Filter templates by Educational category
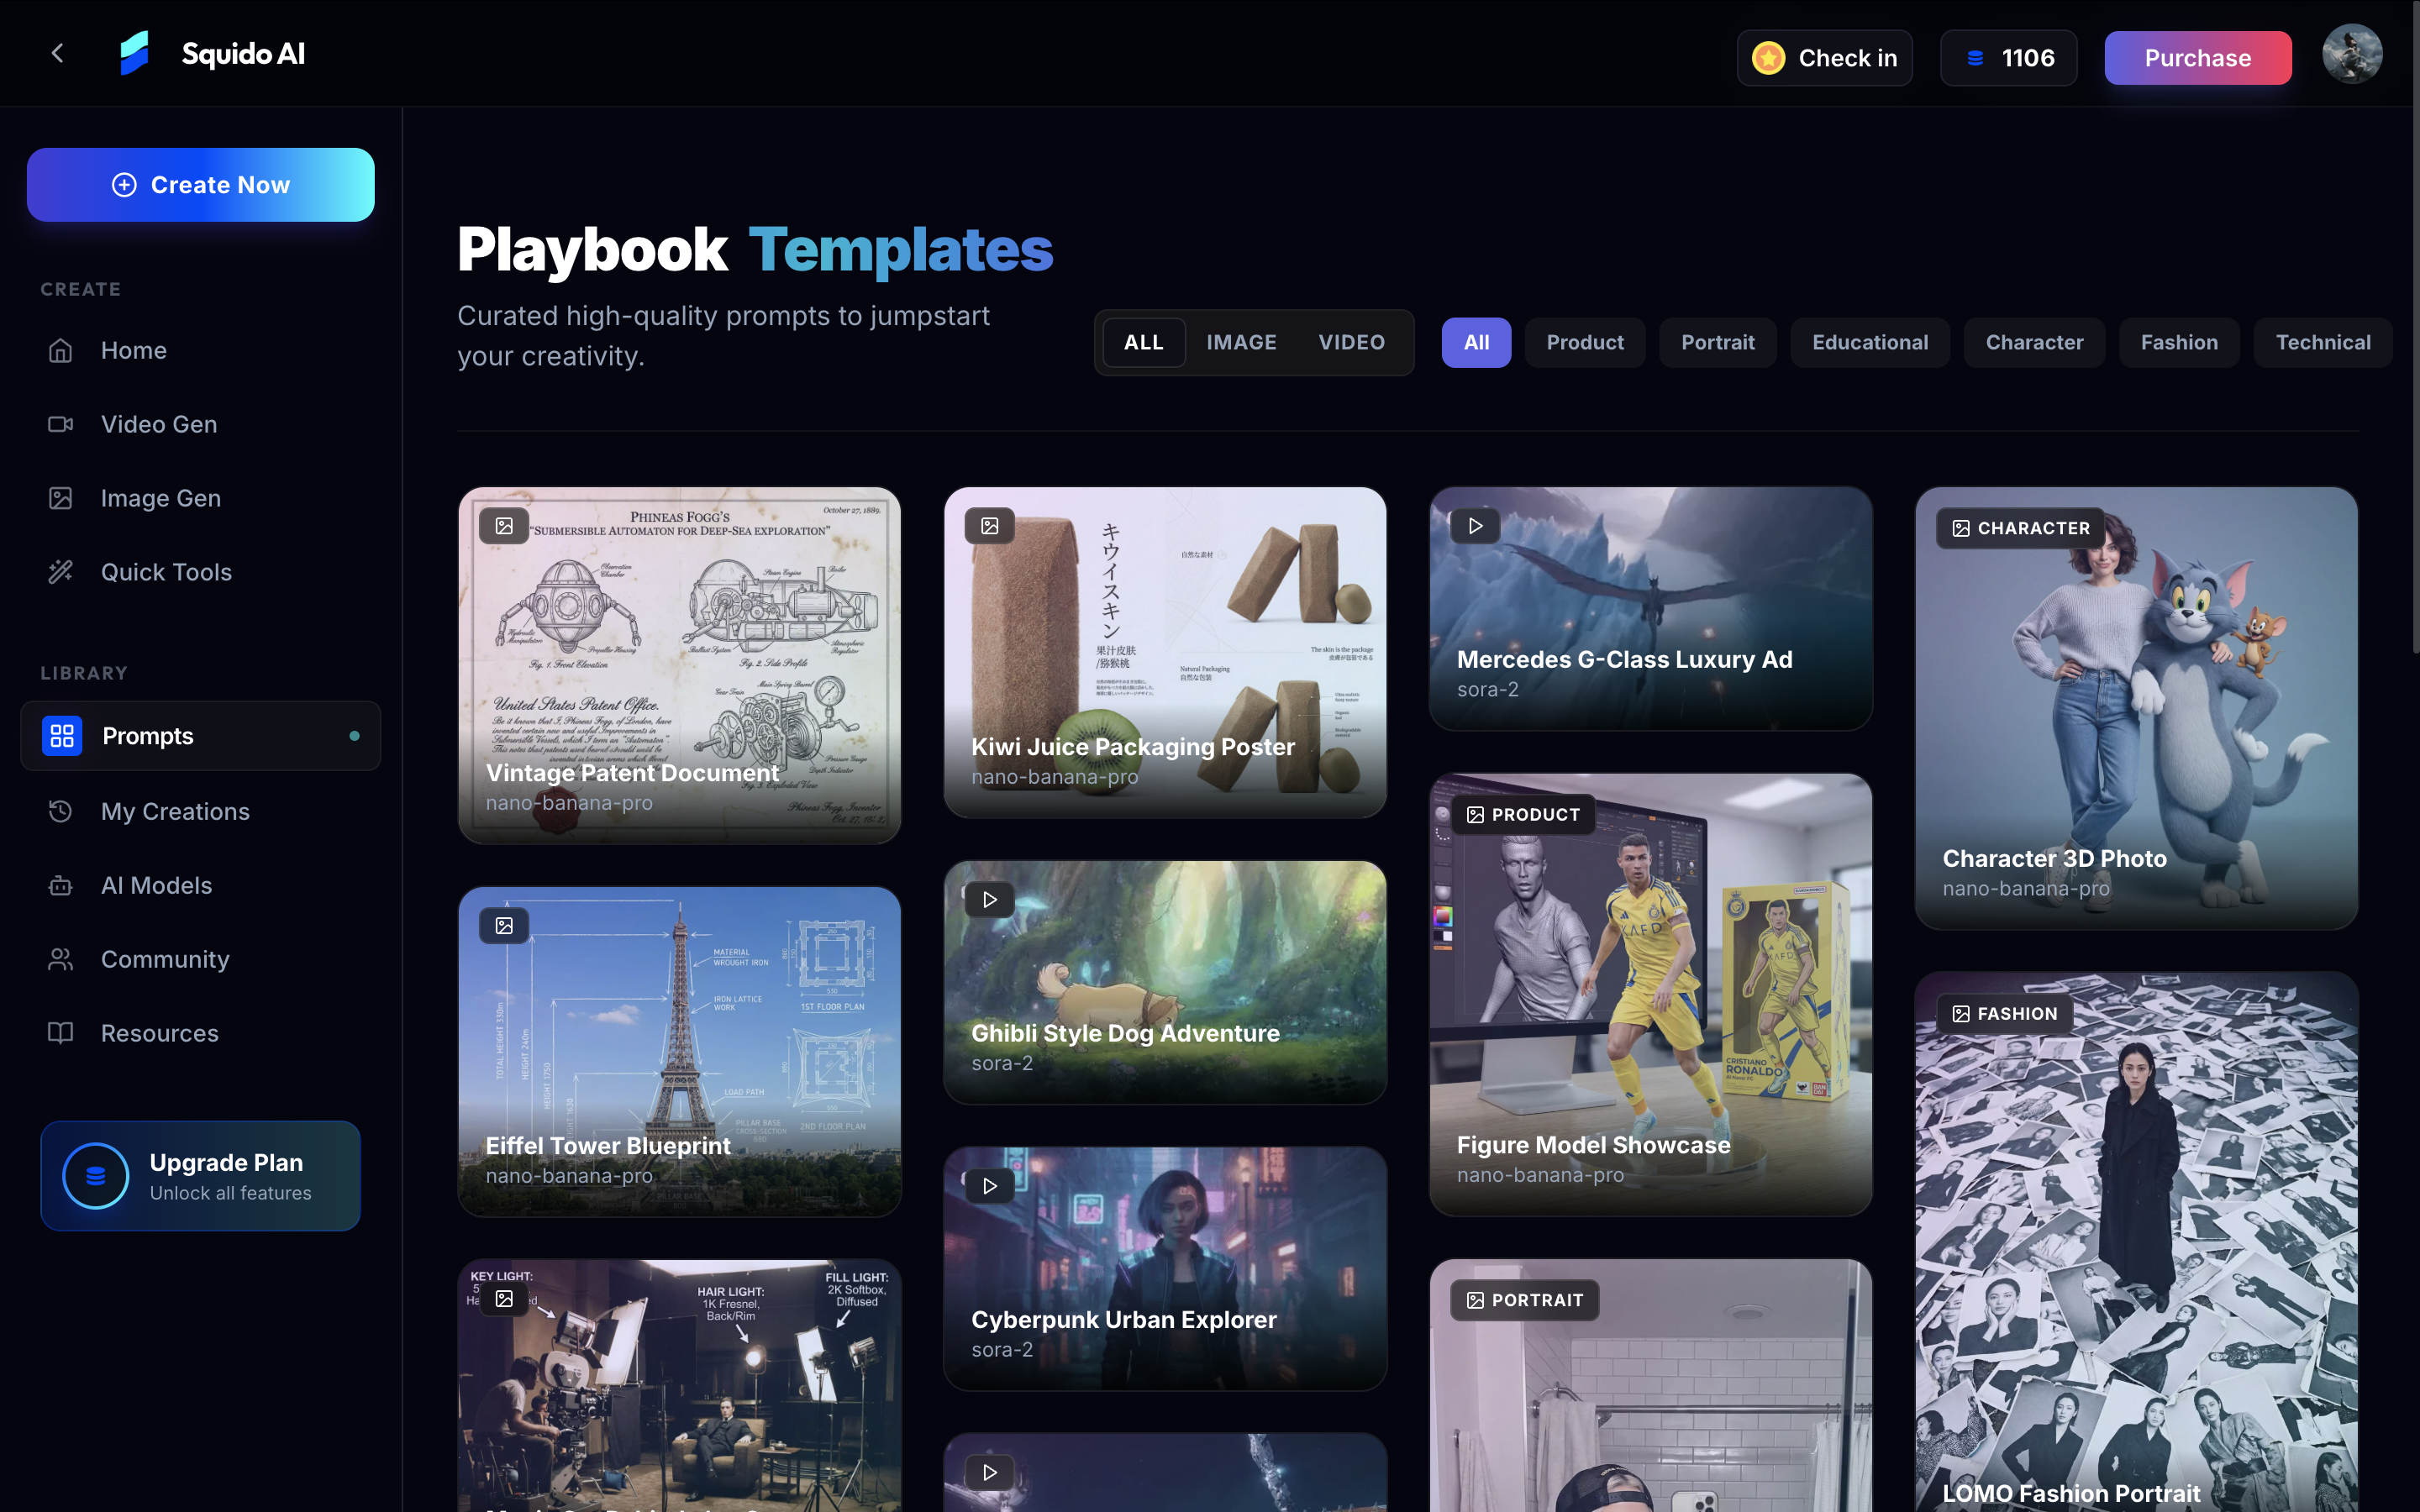 coord(1869,342)
